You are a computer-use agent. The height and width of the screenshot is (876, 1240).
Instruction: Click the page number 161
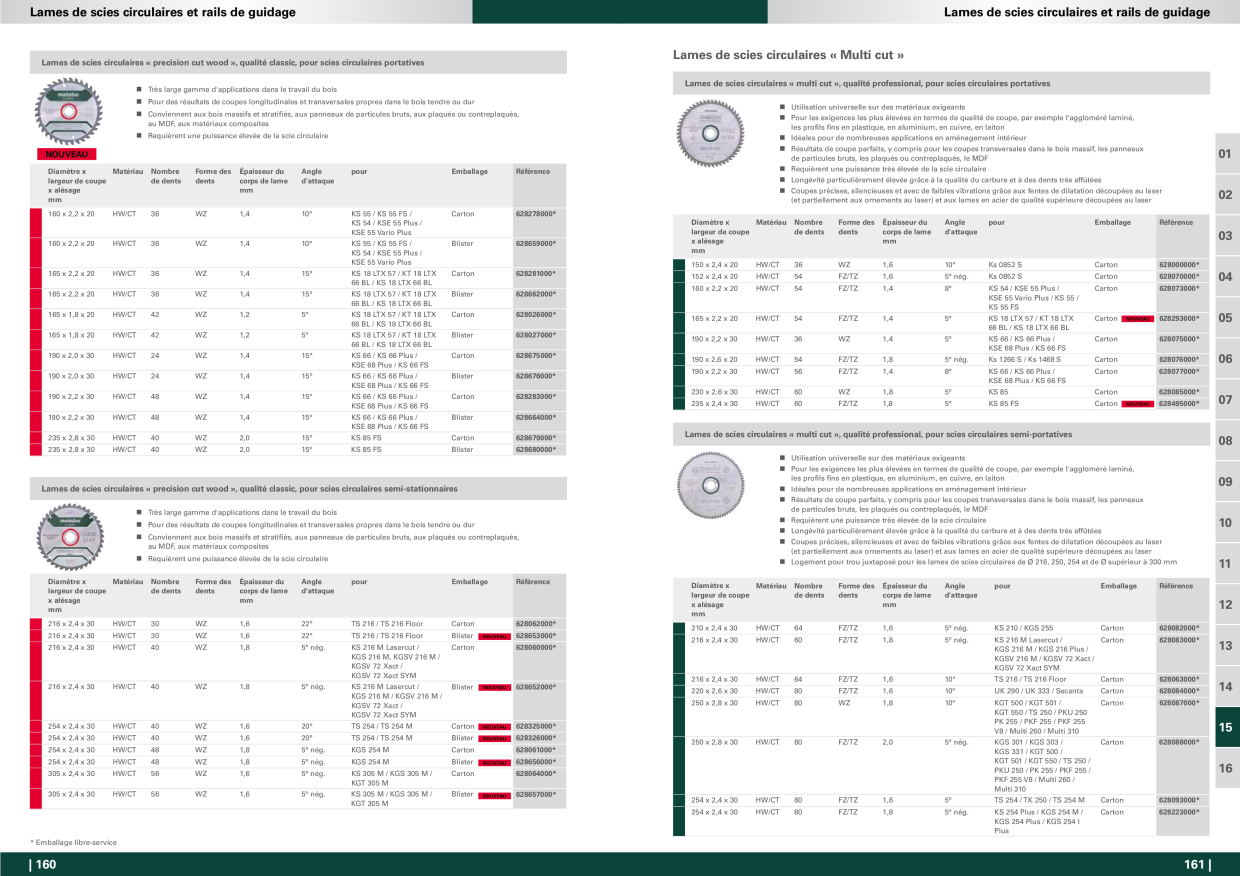coord(1196,865)
